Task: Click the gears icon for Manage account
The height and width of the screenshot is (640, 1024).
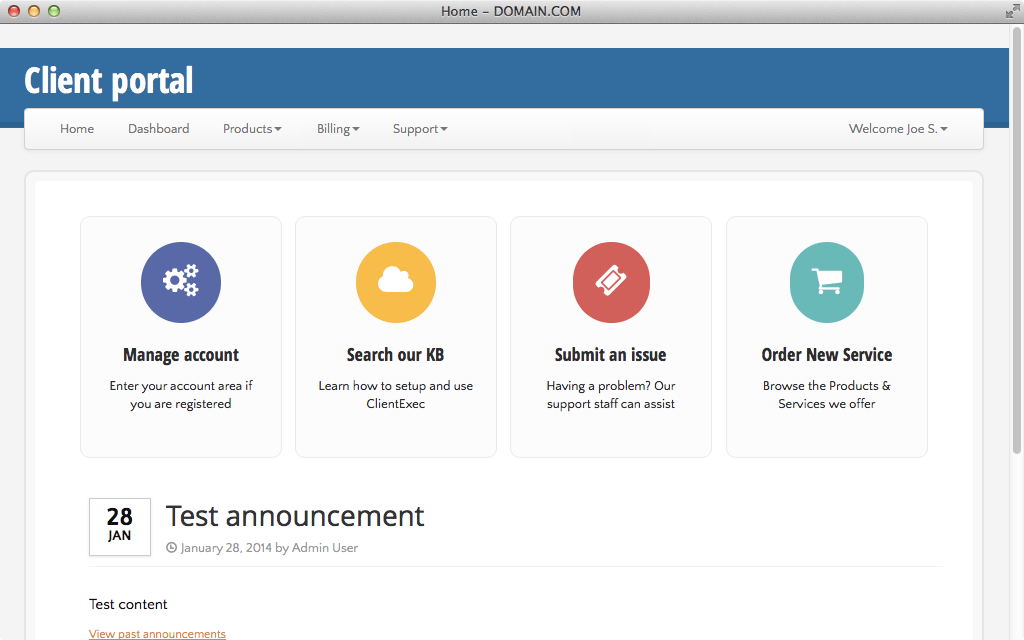Action: (x=181, y=282)
